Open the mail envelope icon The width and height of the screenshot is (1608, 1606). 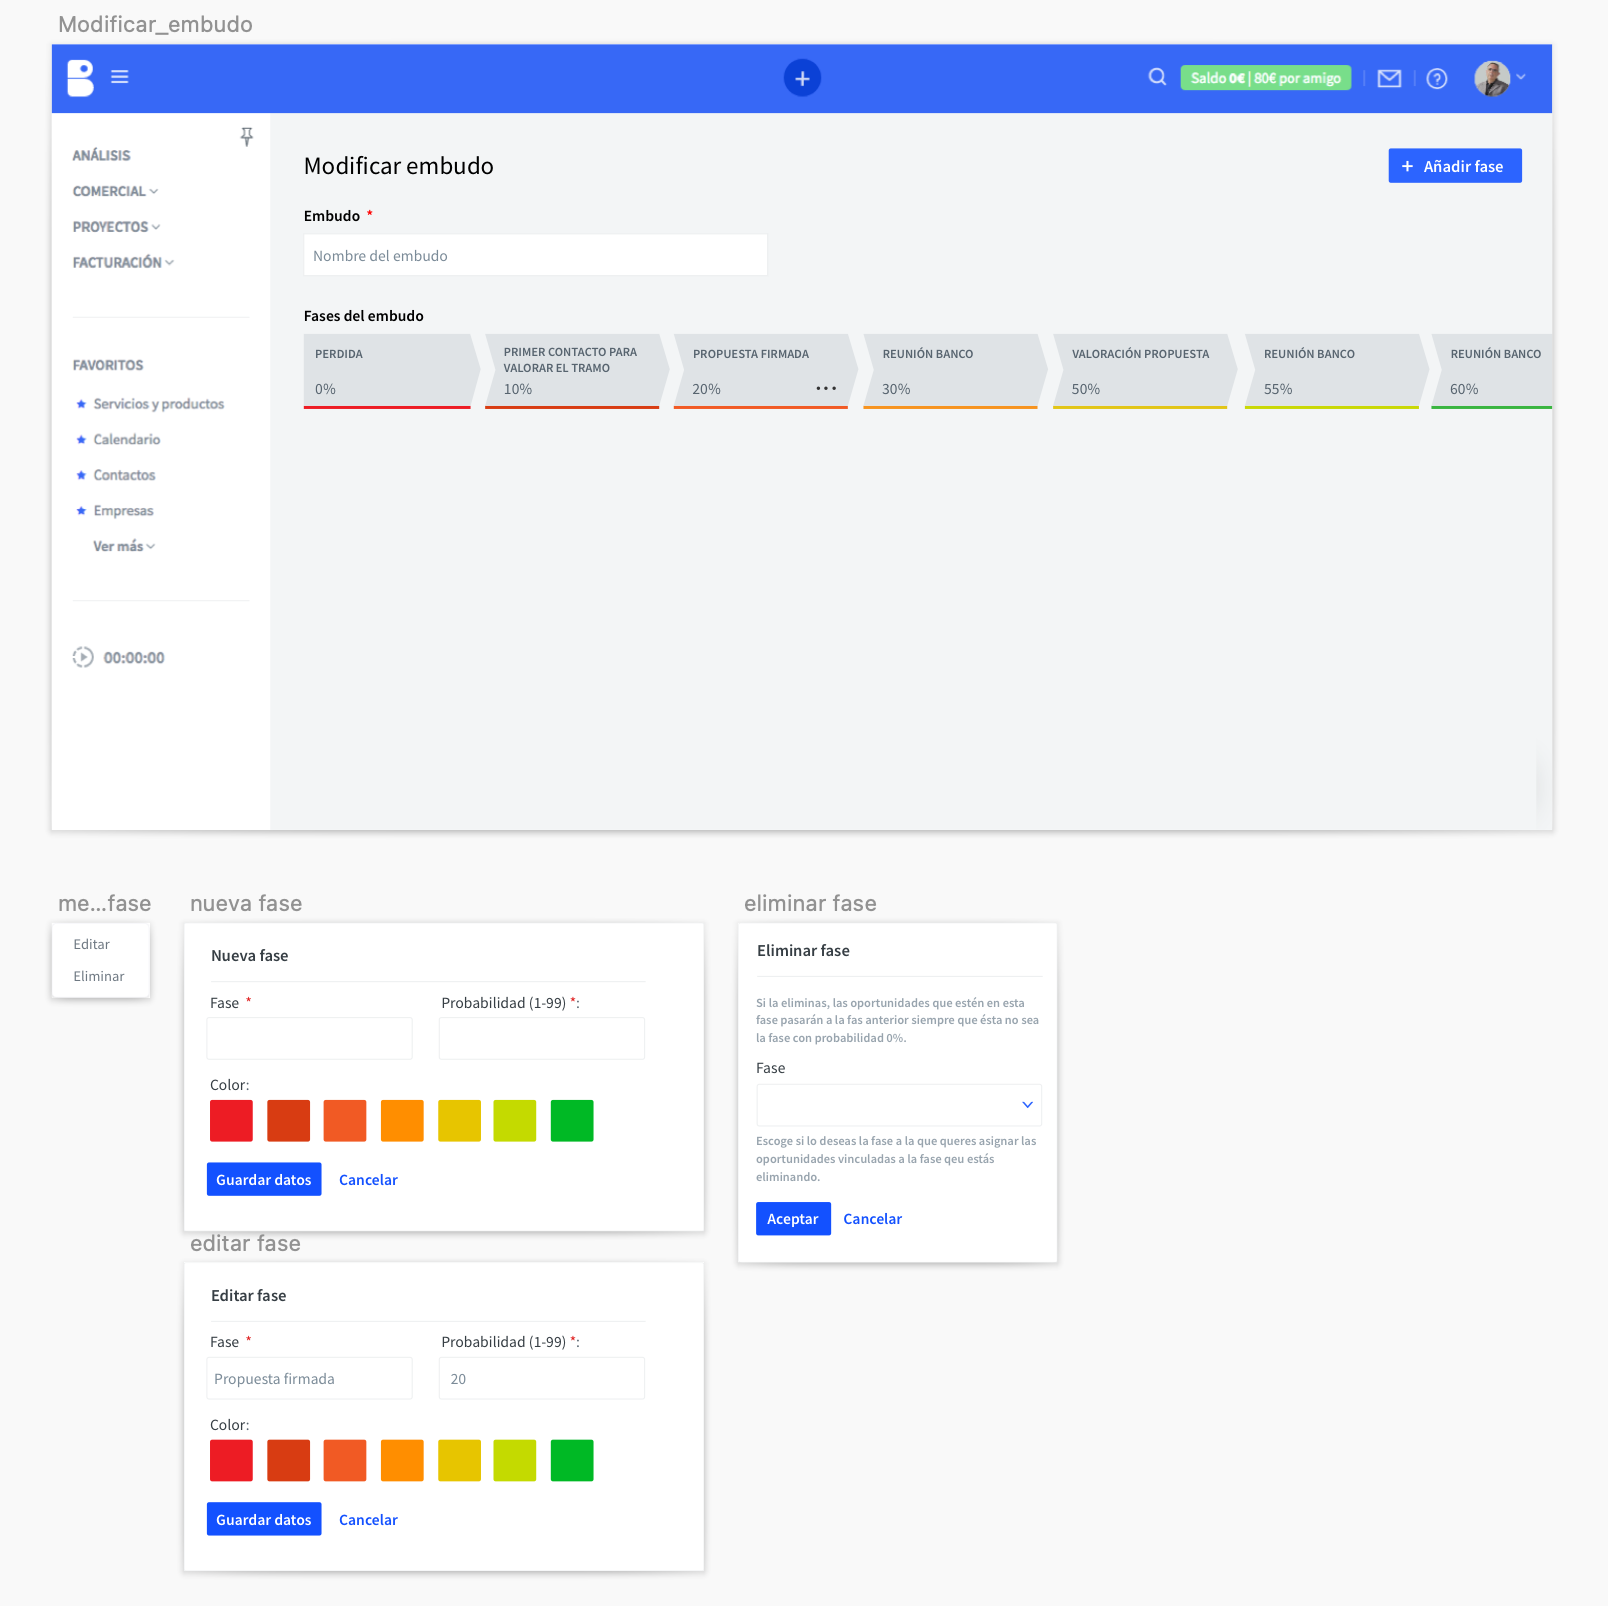1389,78
